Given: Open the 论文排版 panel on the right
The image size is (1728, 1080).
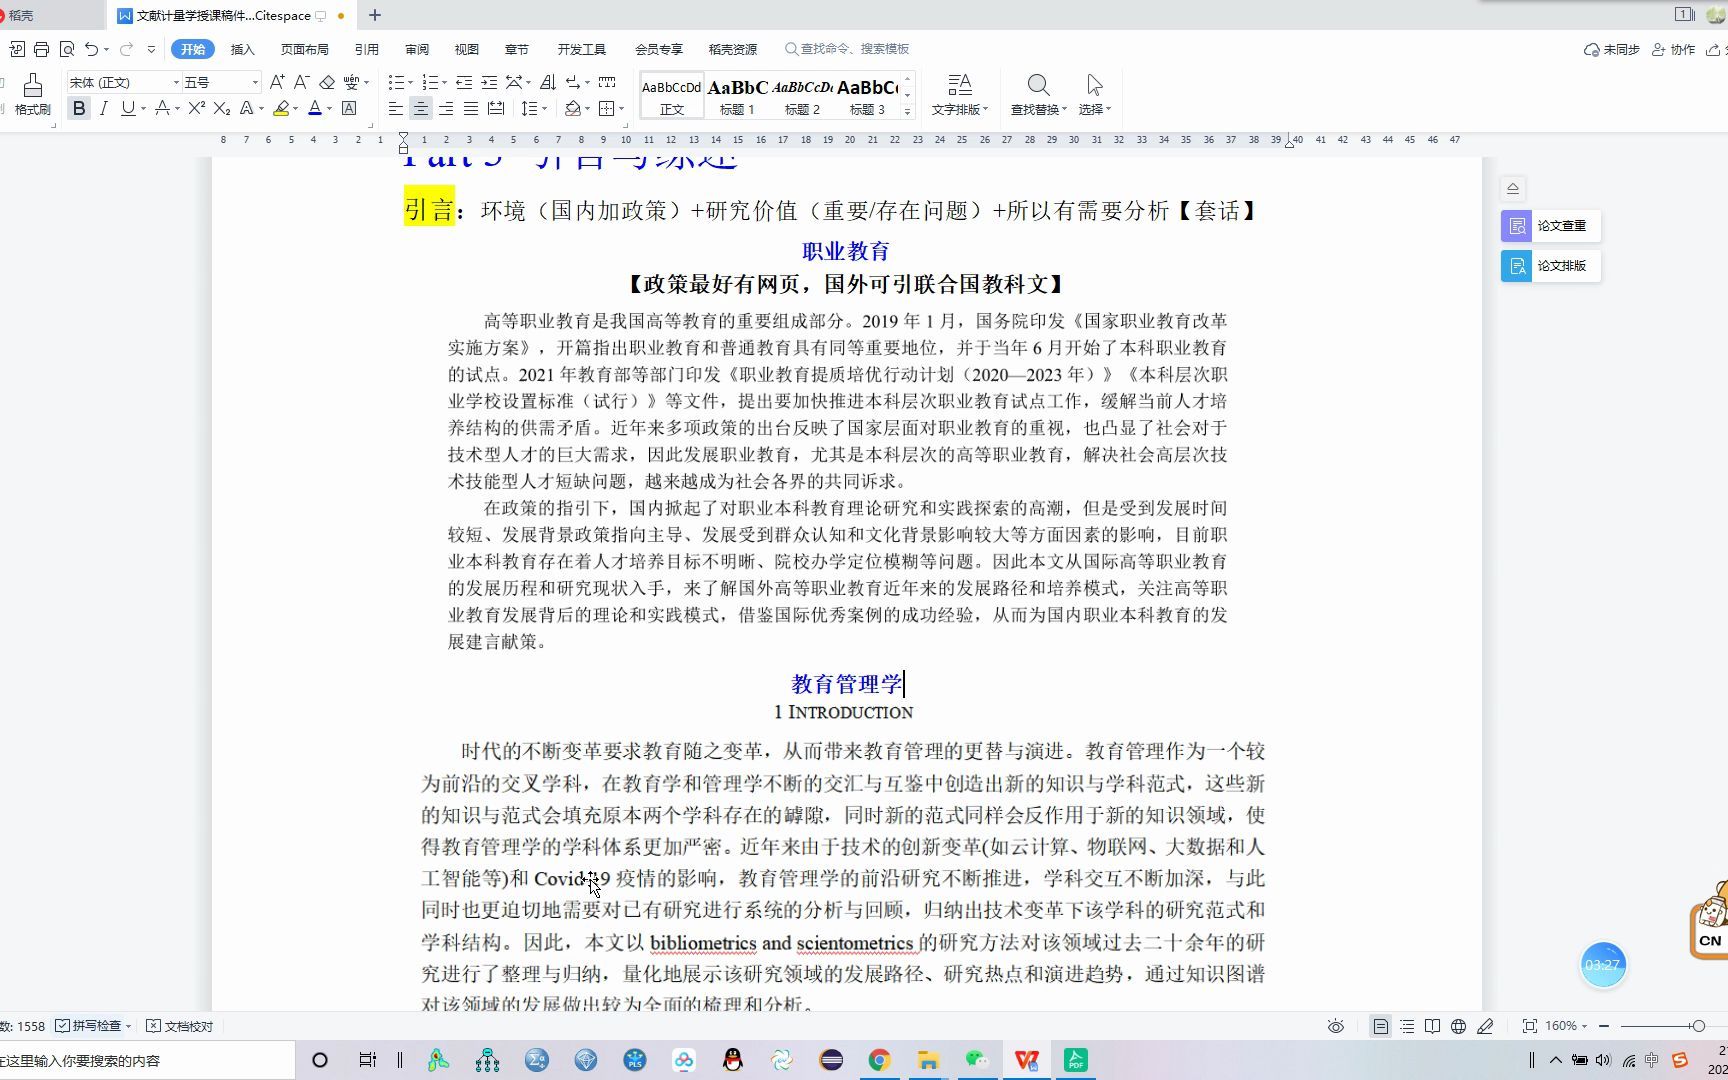Looking at the screenshot, I should 1548,266.
